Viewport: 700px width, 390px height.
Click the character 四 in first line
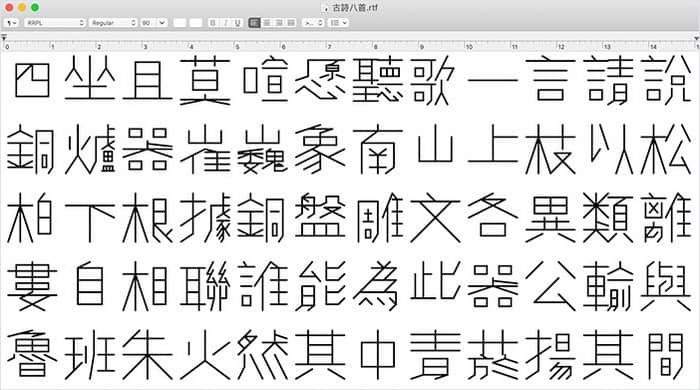tap(32, 81)
